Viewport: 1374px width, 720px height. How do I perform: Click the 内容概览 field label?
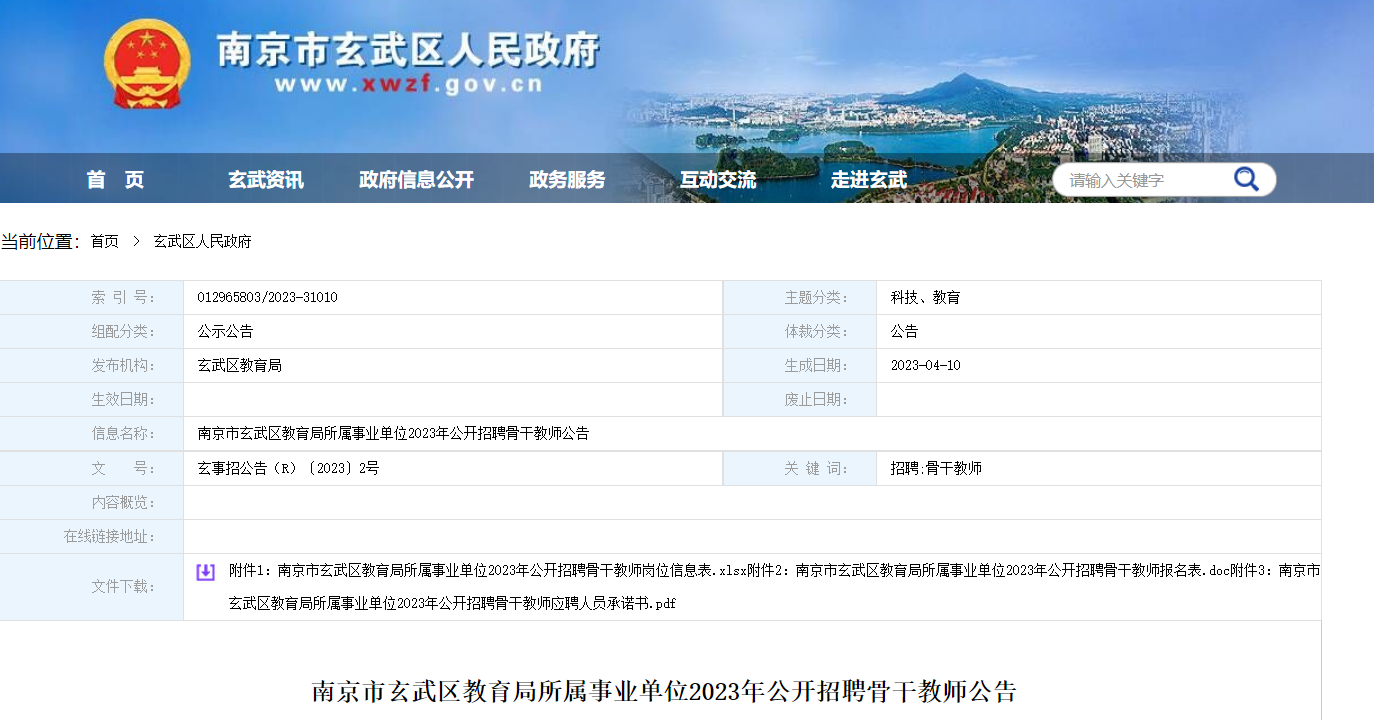click(x=123, y=502)
